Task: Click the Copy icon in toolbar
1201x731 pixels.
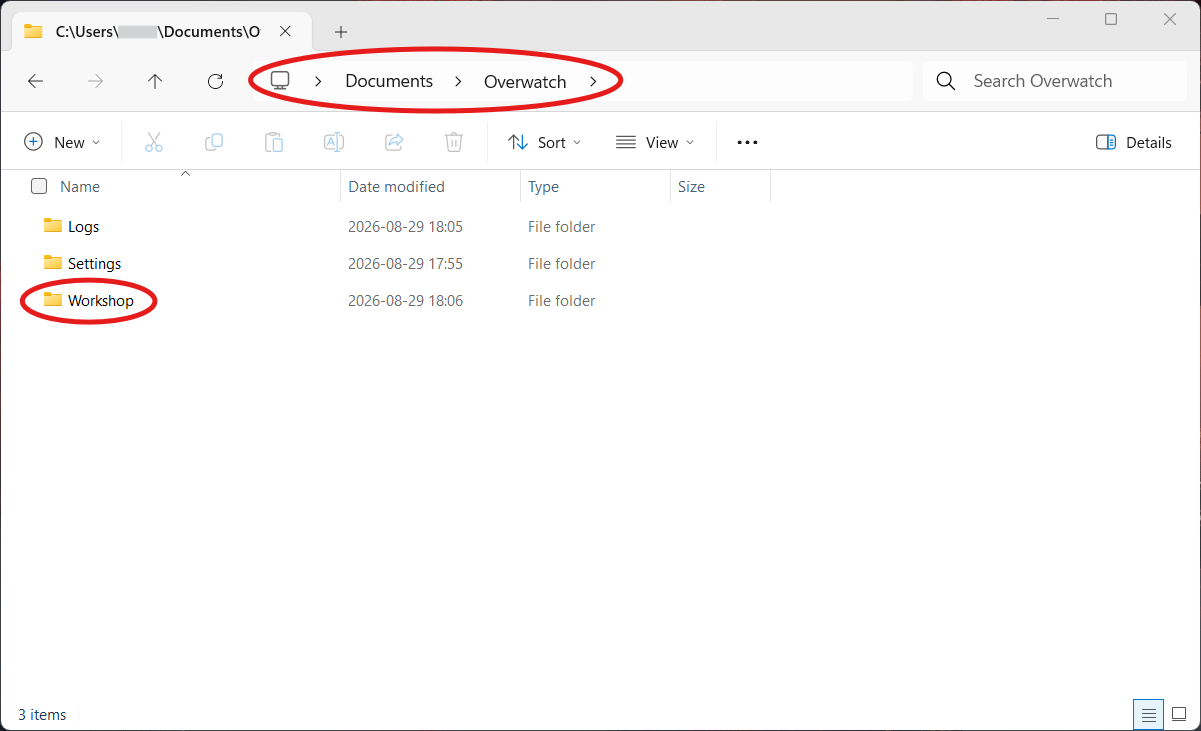Action: 214,142
